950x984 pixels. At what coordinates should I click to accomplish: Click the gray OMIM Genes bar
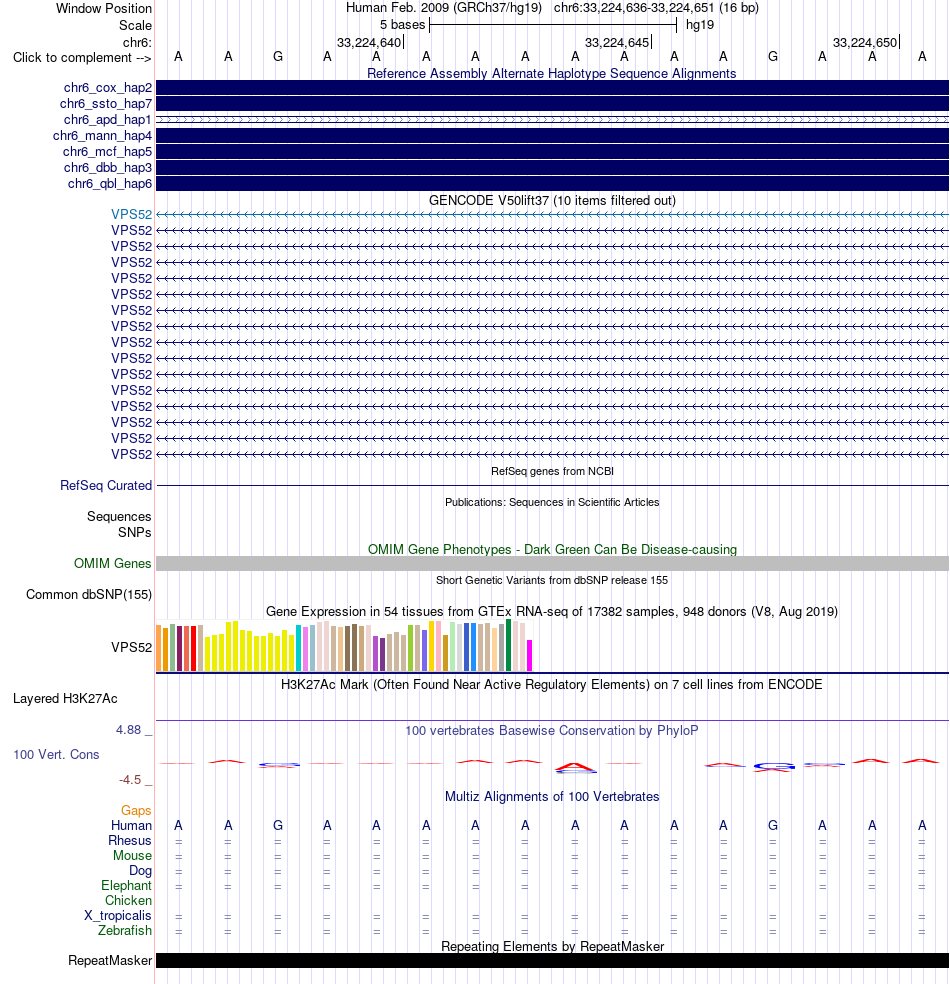[552, 564]
